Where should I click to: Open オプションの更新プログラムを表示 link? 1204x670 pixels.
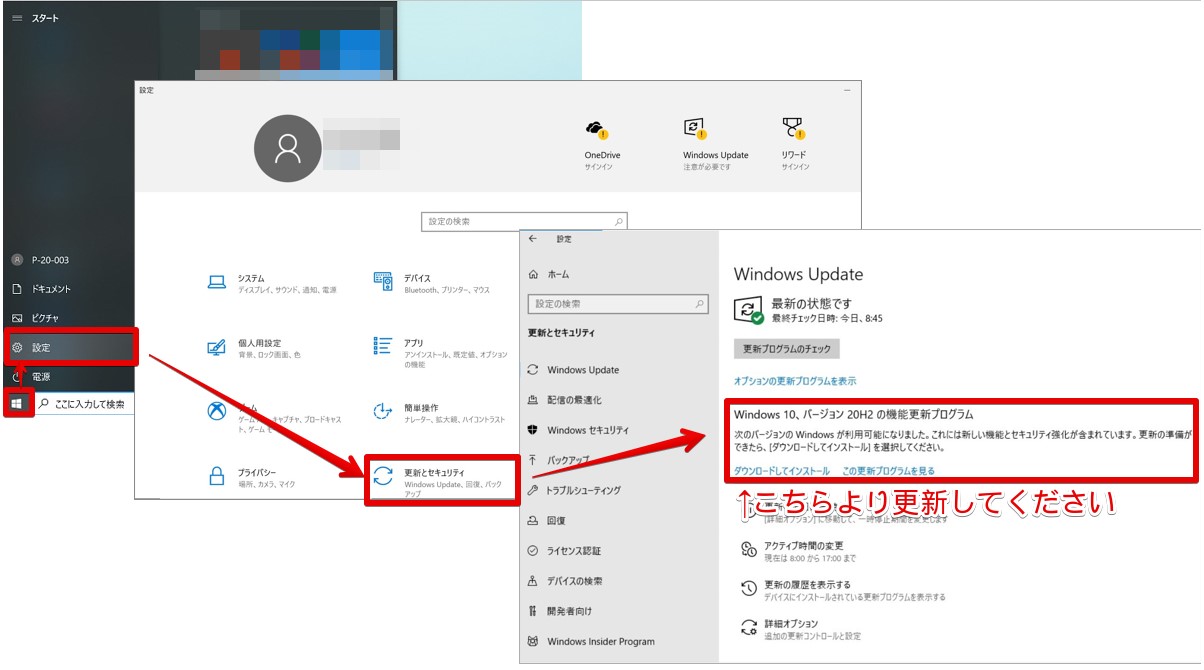coord(795,381)
